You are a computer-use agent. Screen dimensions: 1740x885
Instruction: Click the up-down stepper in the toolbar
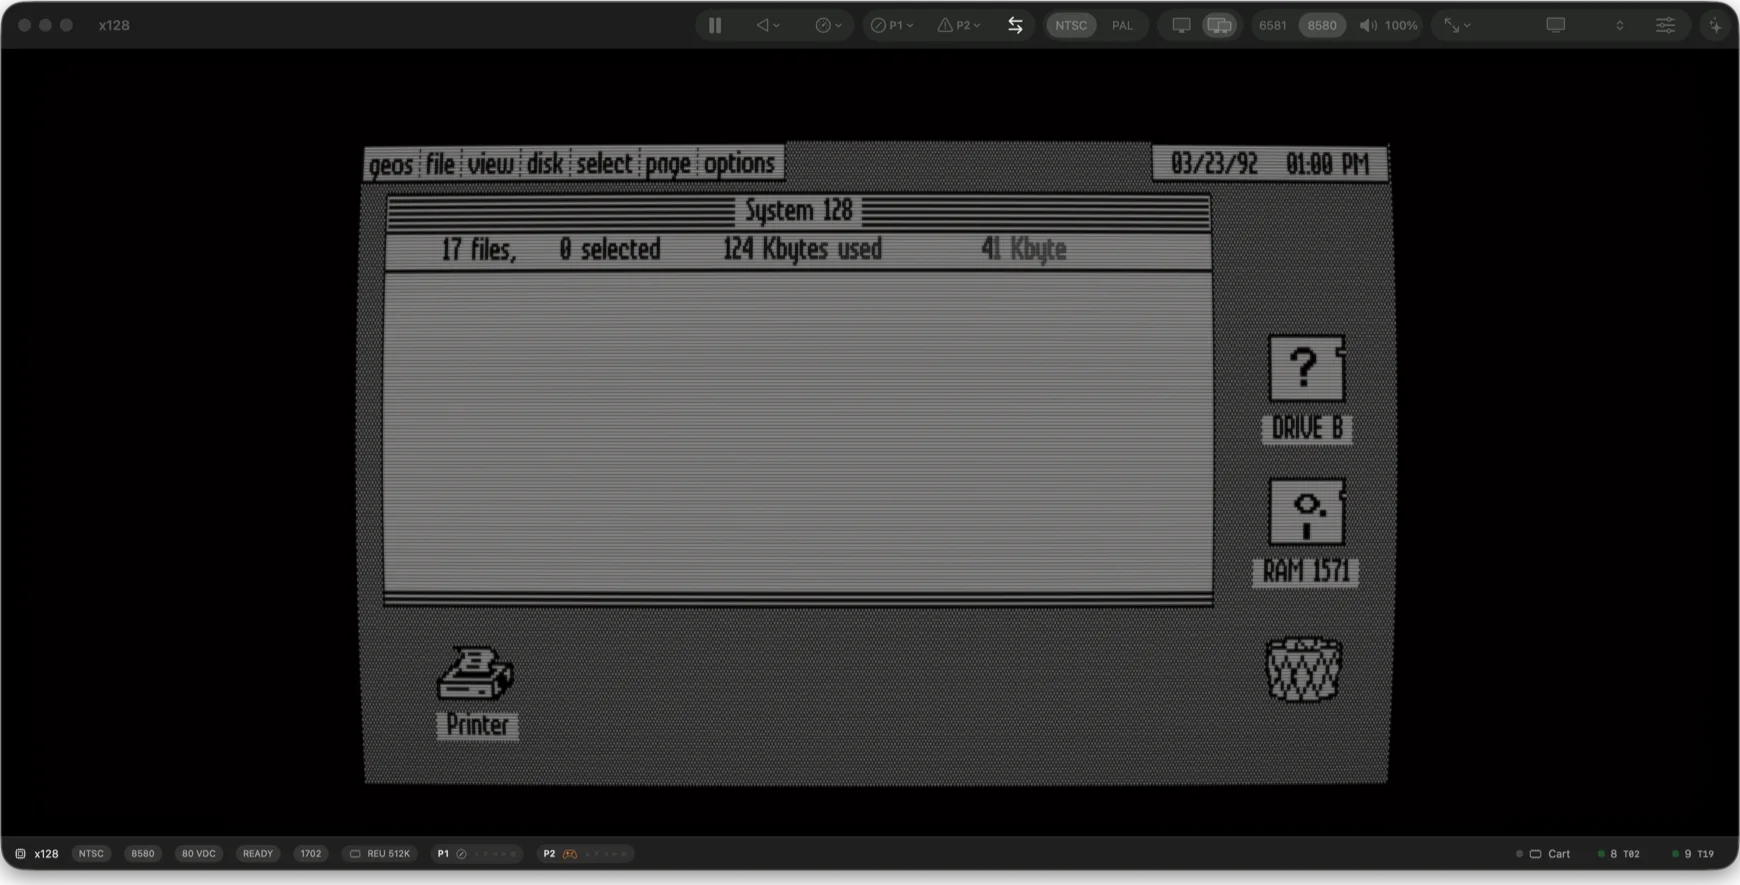click(1620, 25)
